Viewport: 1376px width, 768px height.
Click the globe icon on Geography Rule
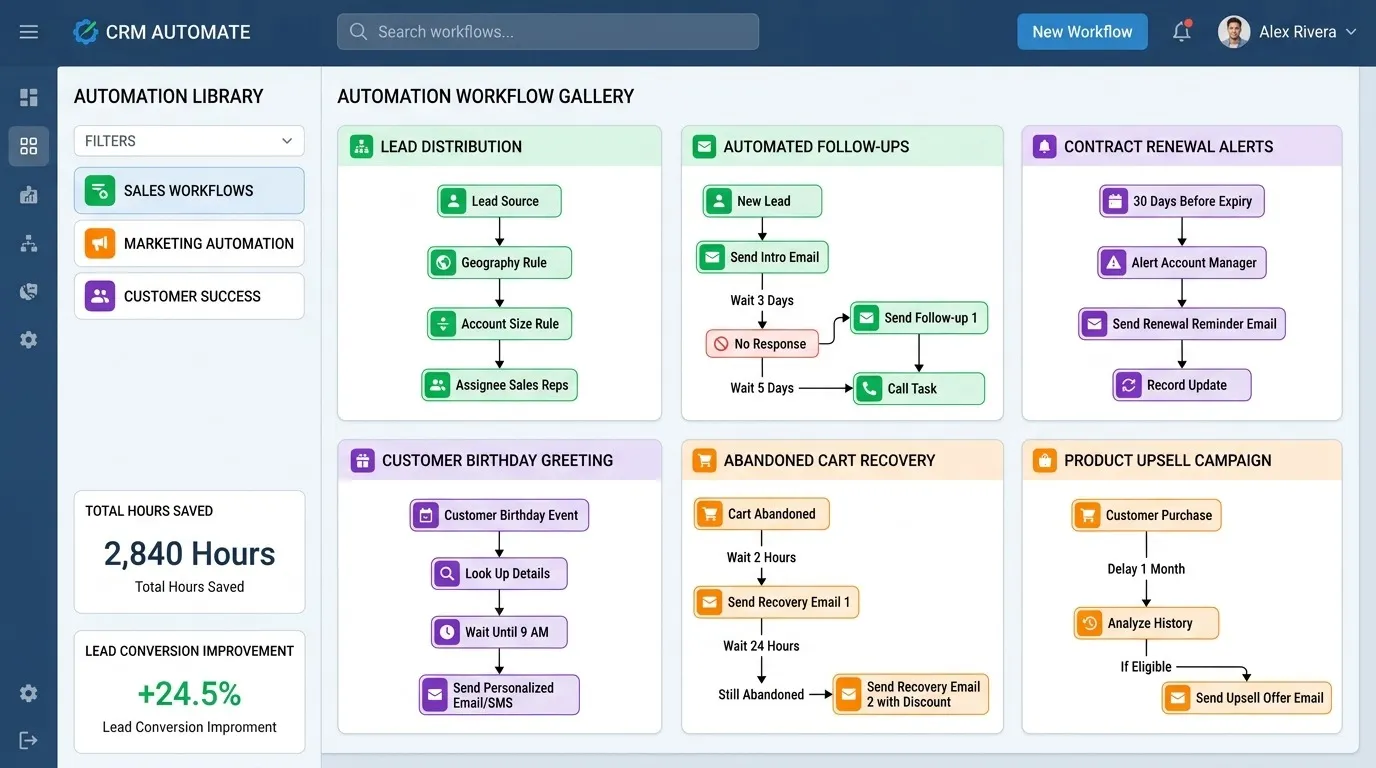coord(443,263)
